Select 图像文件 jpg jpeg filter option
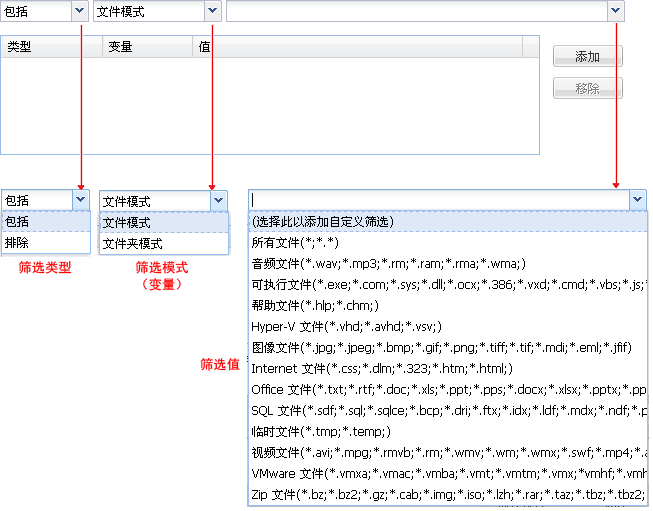653x511 pixels. [448, 347]
